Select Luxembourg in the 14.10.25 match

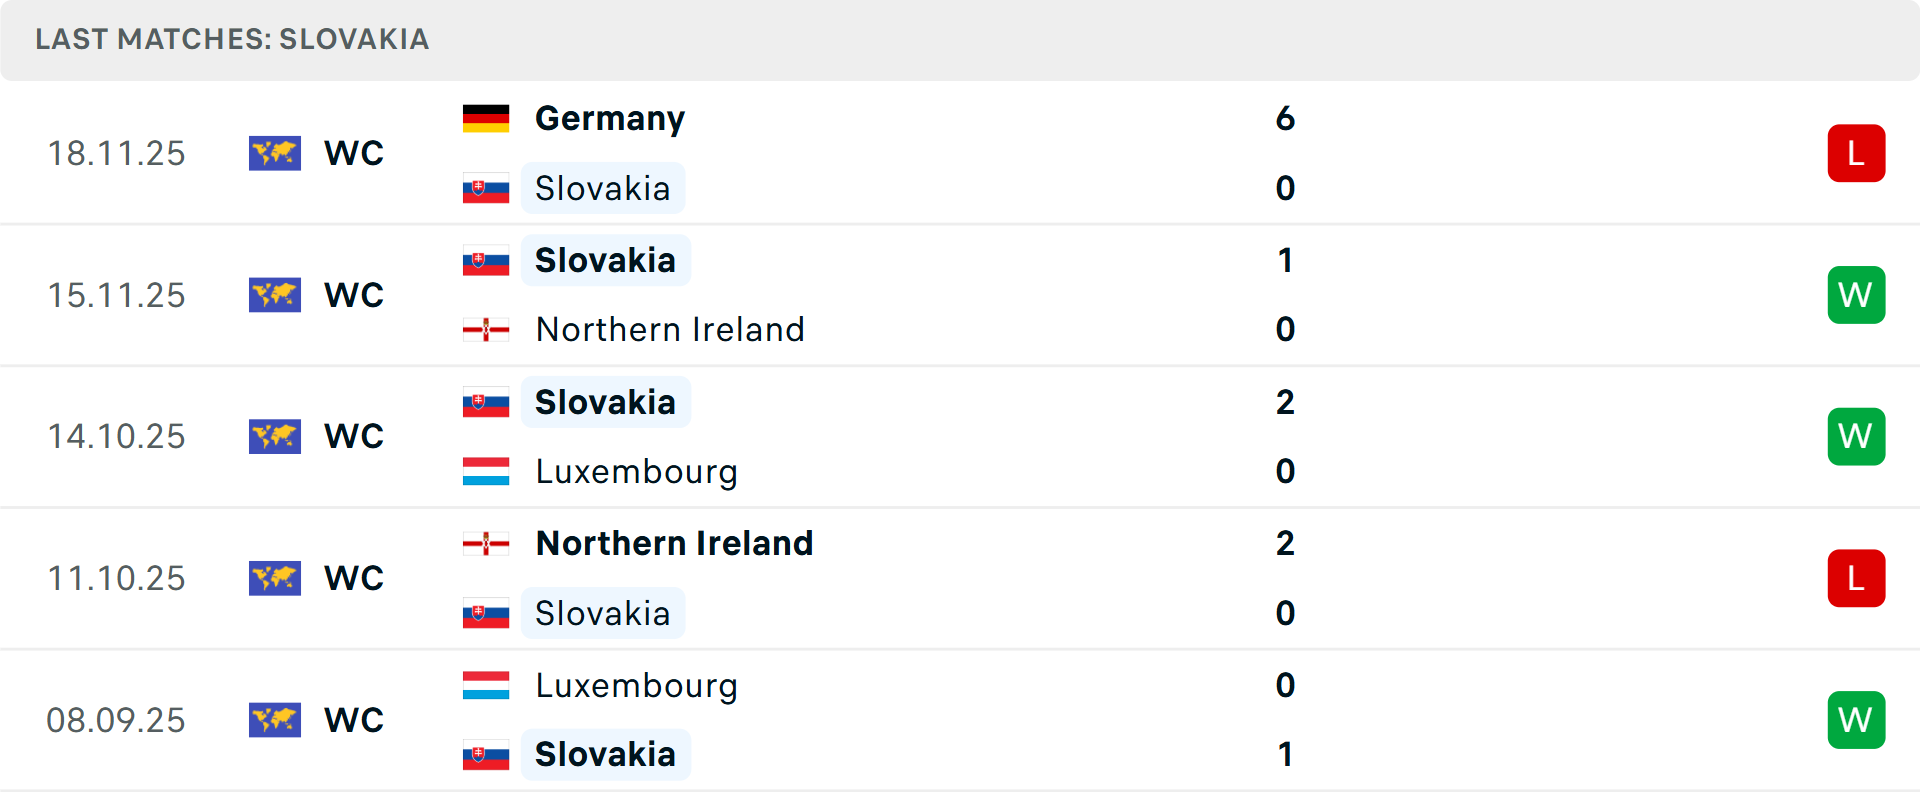tap(636, 471)
